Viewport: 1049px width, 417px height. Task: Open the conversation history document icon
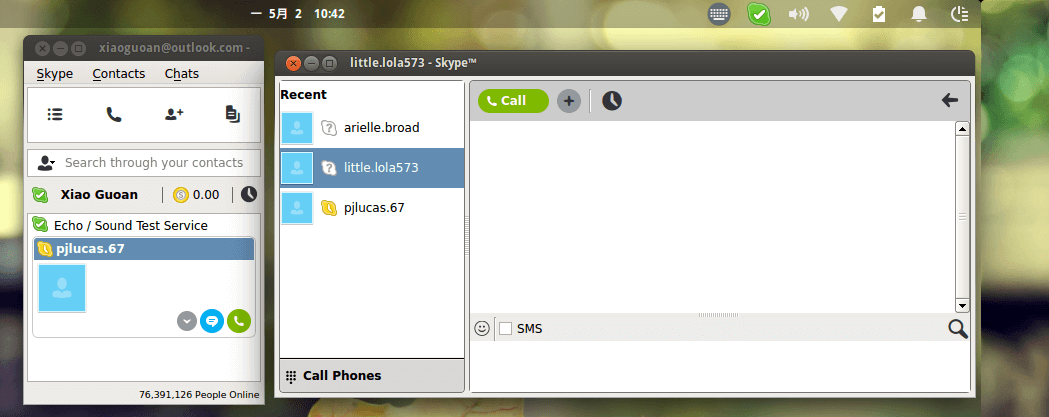[232, 114]
